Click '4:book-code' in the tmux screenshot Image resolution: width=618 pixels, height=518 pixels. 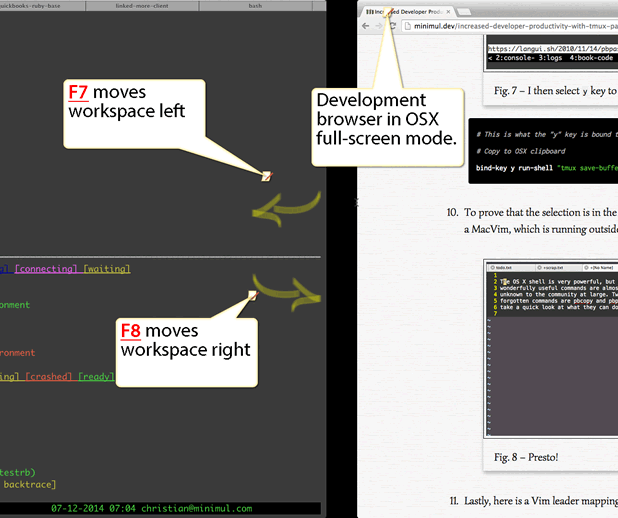coord(591,58)
